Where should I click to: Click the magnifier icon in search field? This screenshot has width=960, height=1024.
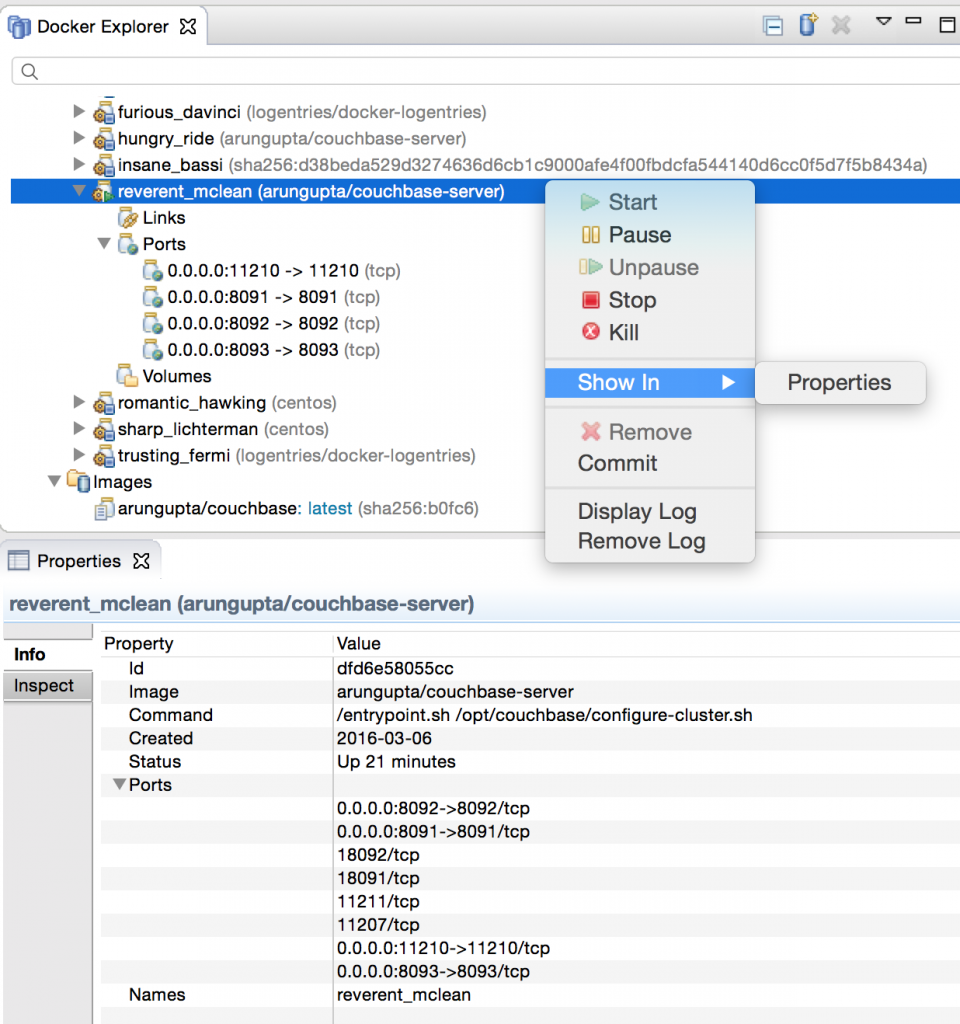click(x=29, y=71)
